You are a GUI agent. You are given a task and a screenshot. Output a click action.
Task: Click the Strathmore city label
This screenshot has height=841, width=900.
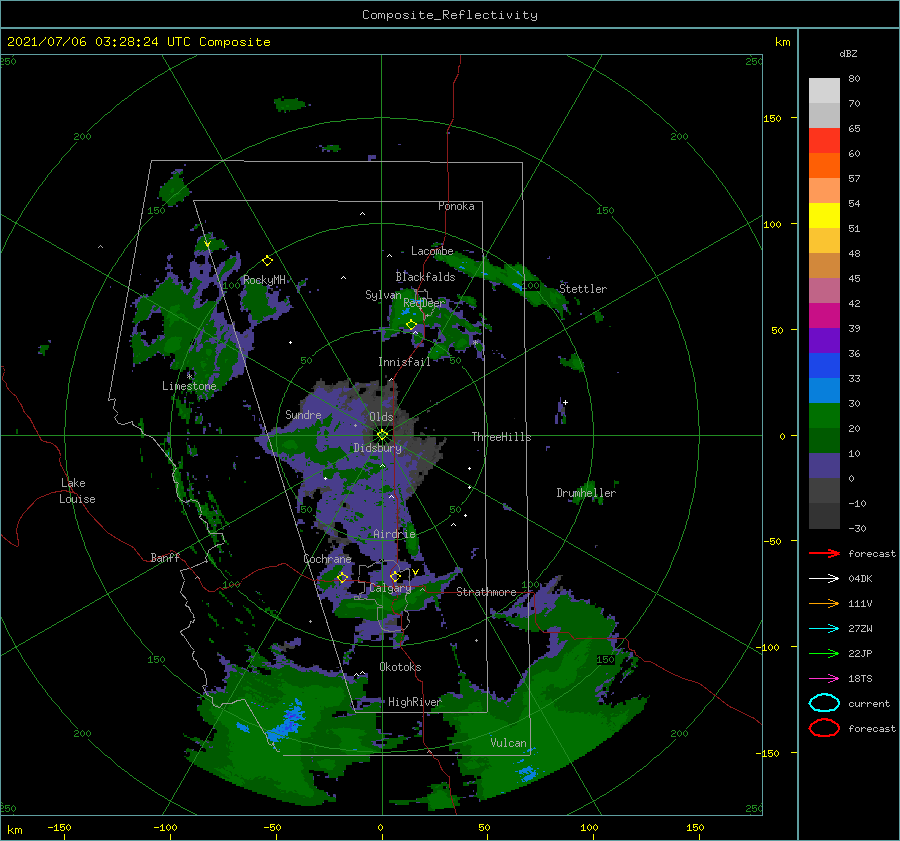click(x=486, y=592)
